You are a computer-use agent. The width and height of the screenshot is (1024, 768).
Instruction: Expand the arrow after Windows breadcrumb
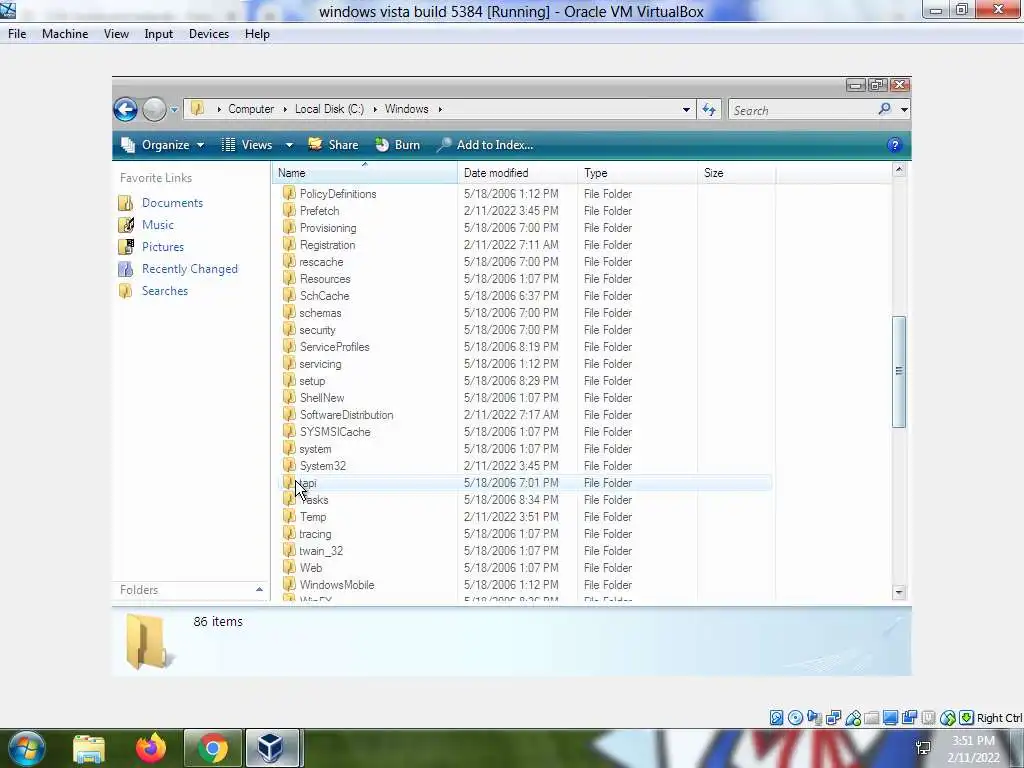440,109
